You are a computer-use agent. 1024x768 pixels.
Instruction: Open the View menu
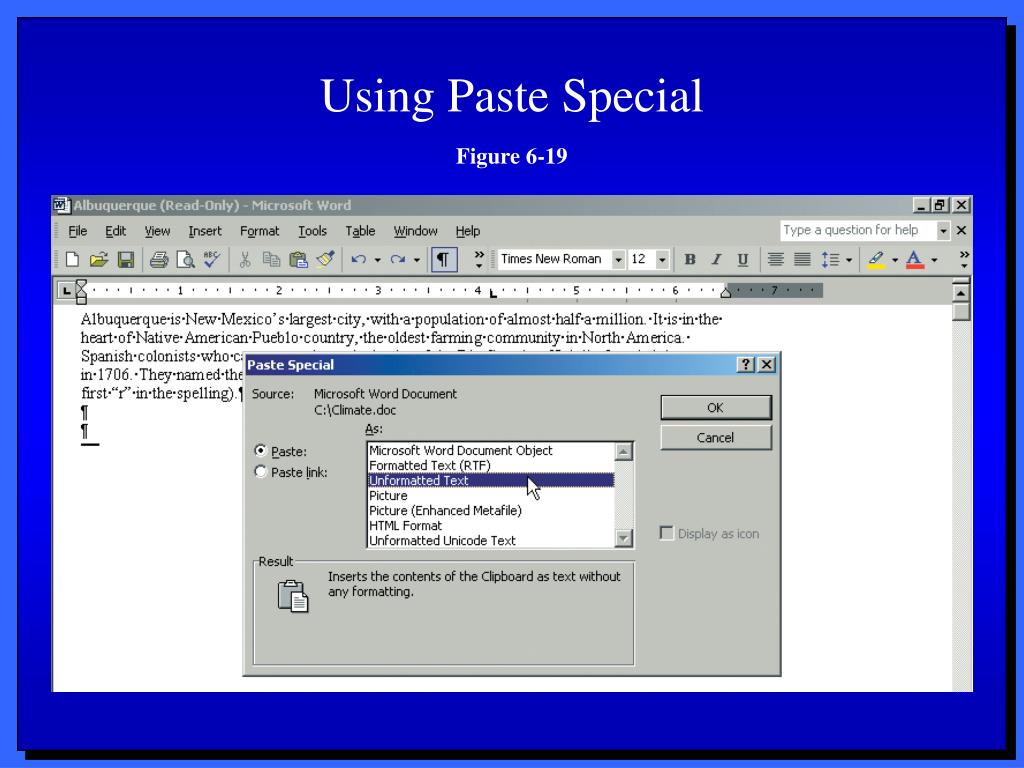click(x=157, y=231)
